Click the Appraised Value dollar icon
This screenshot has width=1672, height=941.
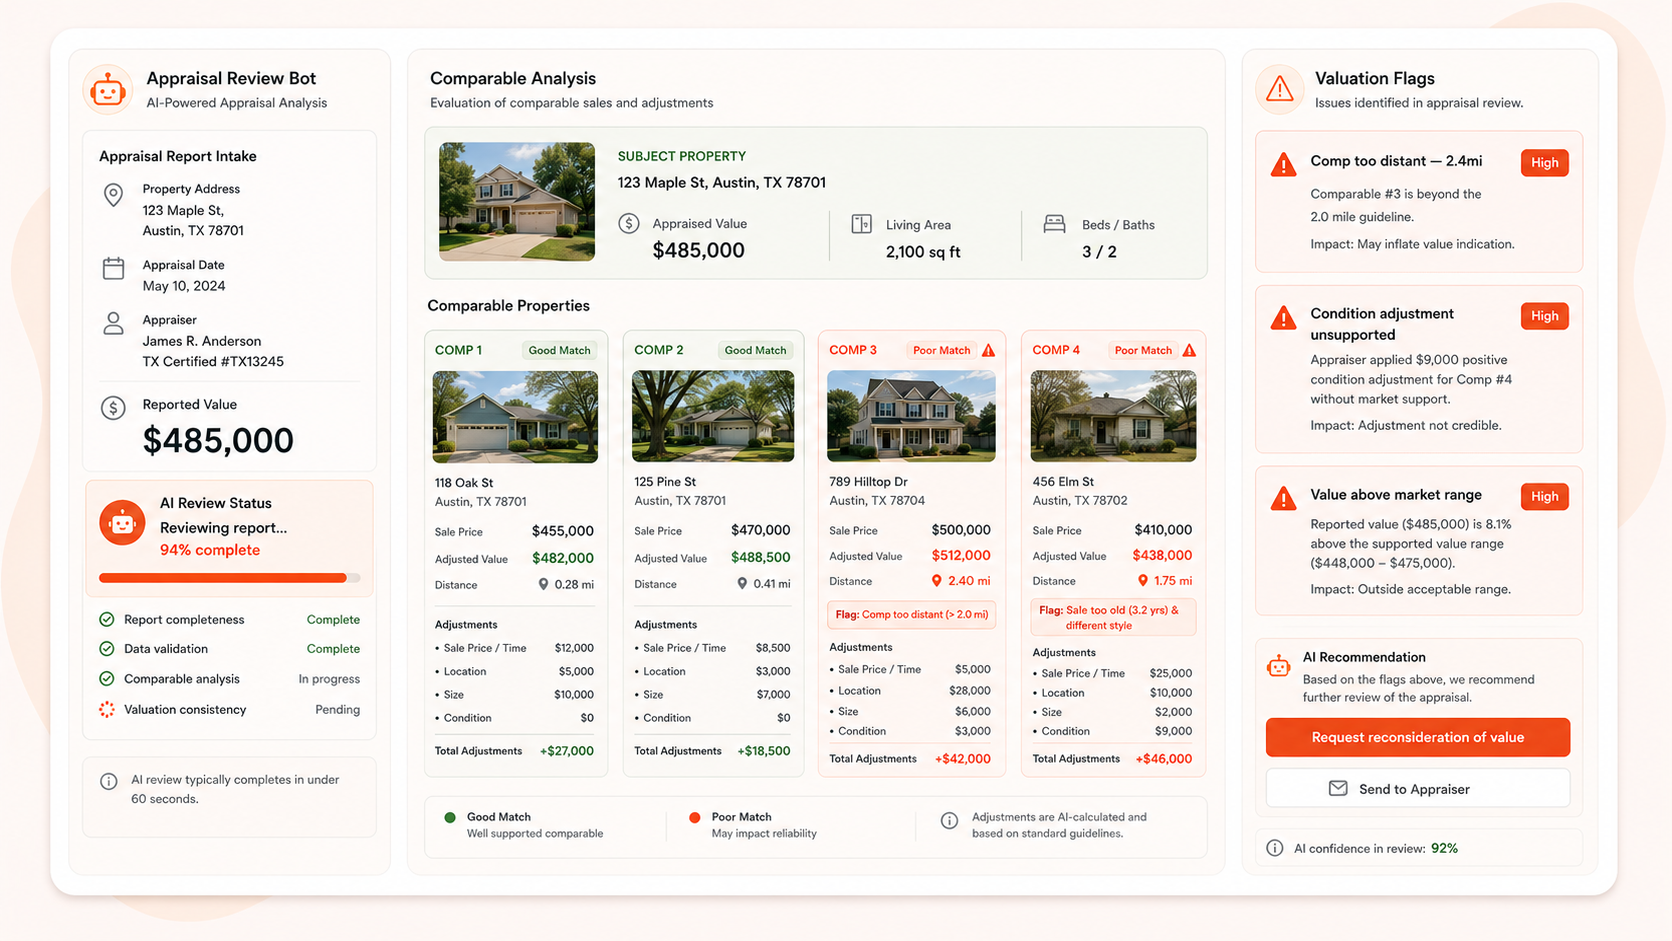629,223
